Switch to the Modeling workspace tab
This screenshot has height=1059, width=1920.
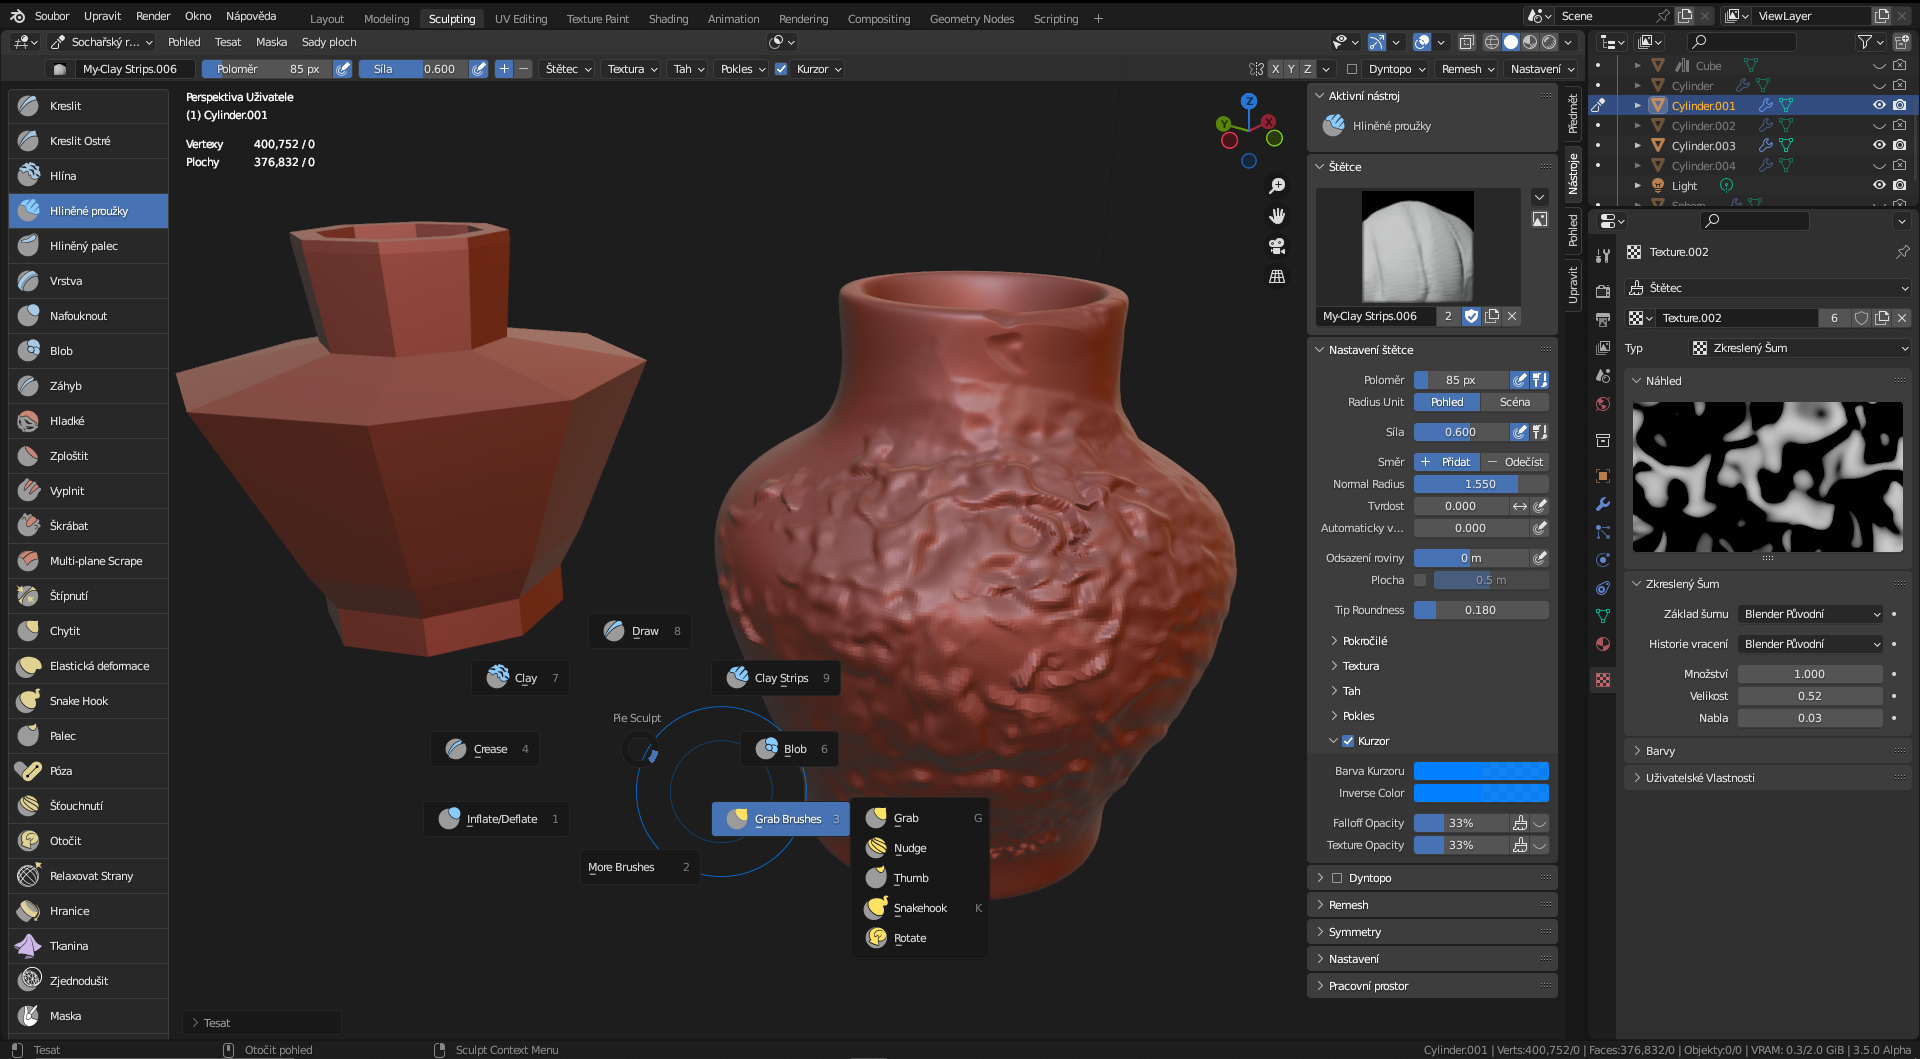(x=386, y=19)
